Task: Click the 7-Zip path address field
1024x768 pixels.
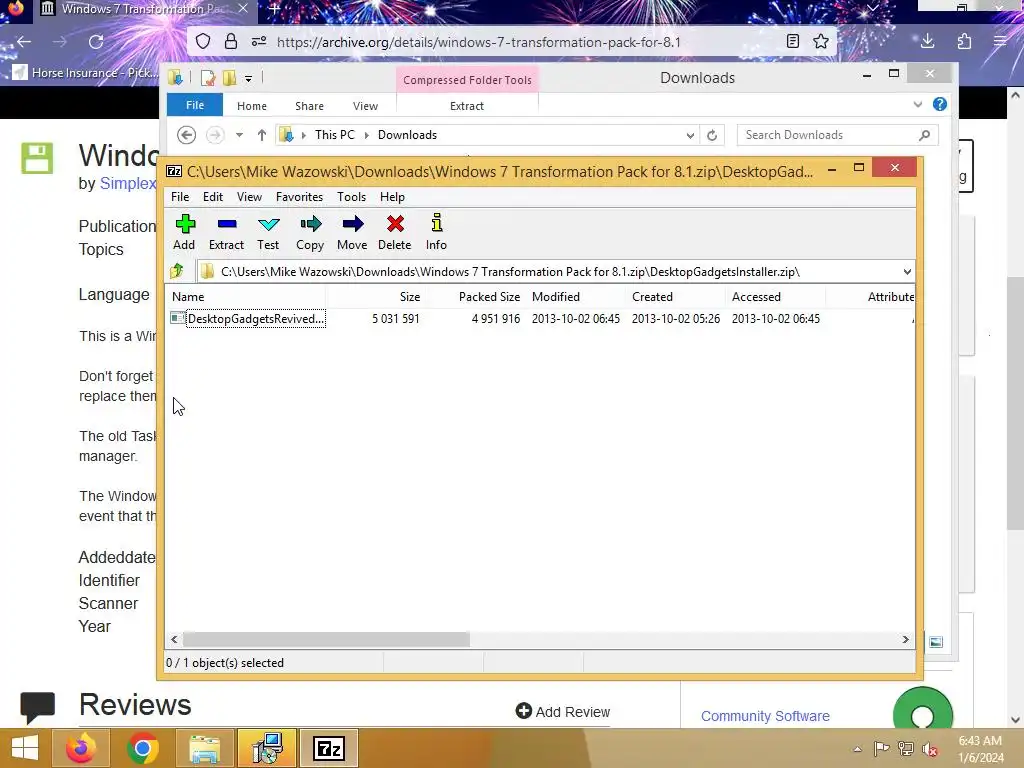Action: pos(549,272)
